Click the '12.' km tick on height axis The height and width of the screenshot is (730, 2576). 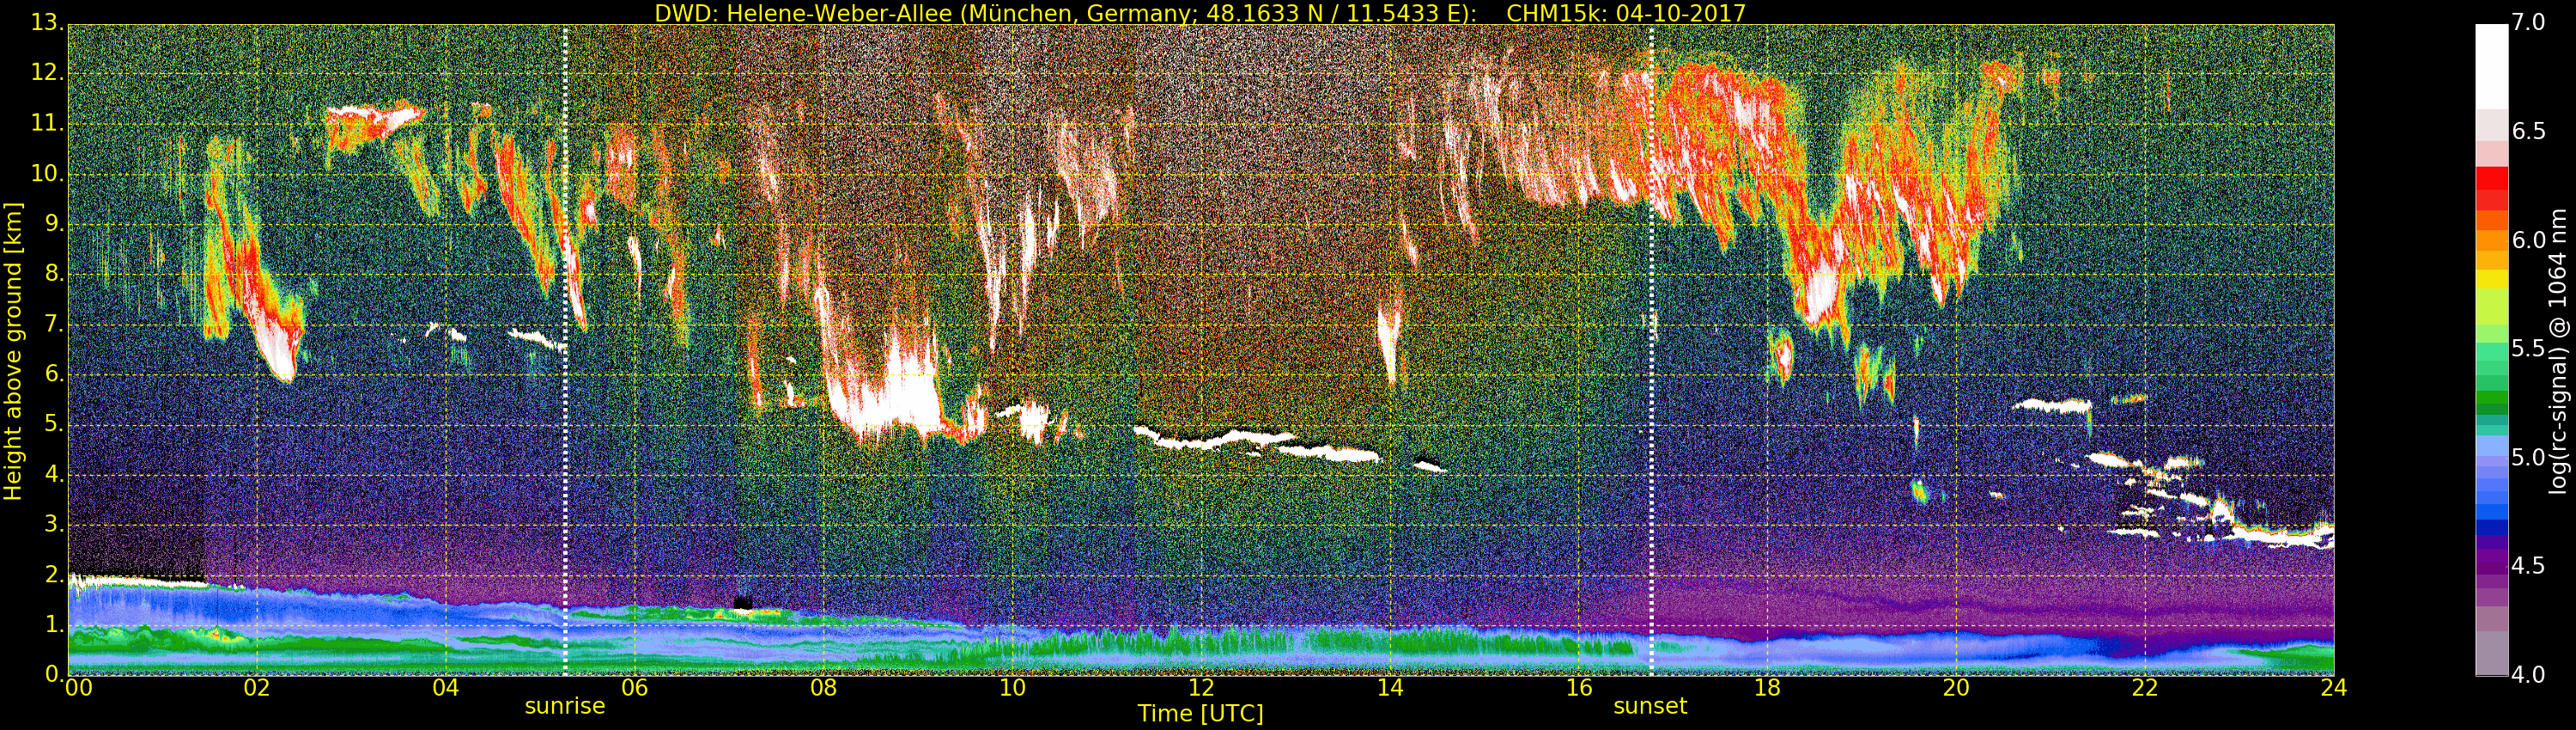(x=47, y=72)
